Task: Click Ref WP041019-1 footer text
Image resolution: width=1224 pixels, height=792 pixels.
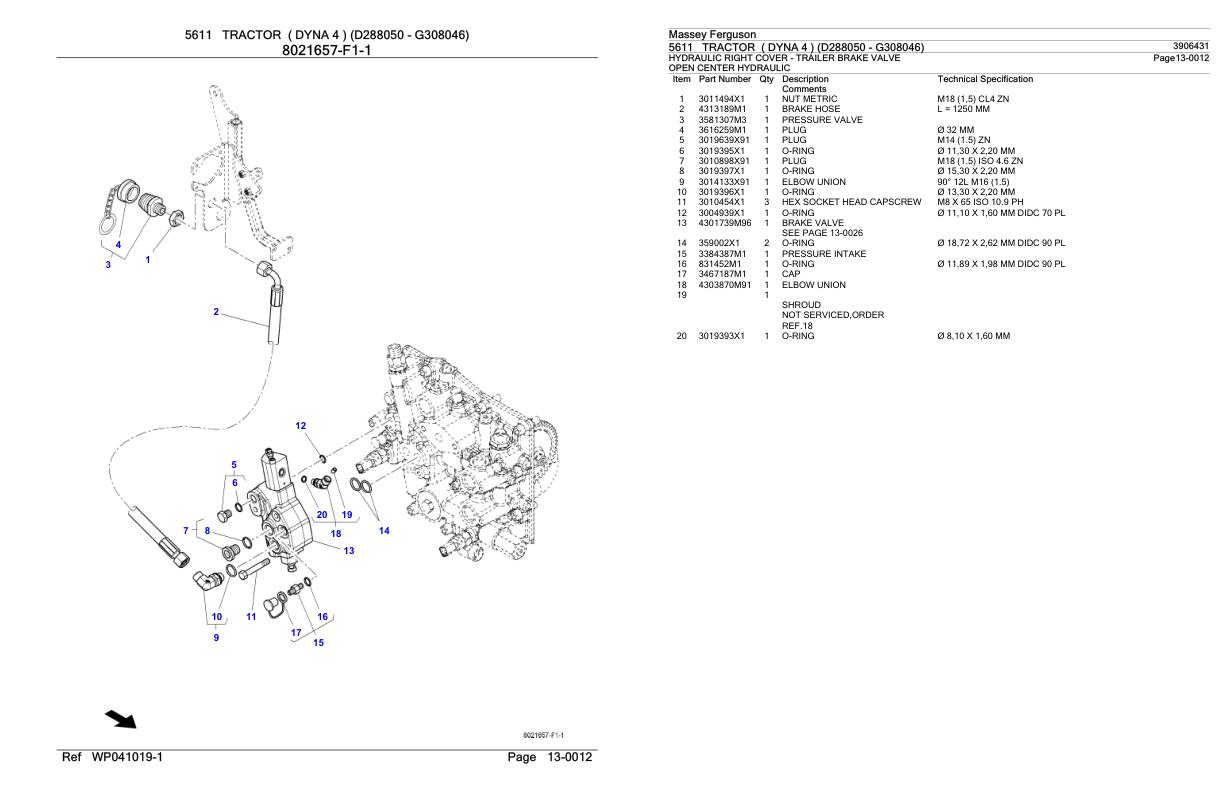Action: [x=111, y=756]
